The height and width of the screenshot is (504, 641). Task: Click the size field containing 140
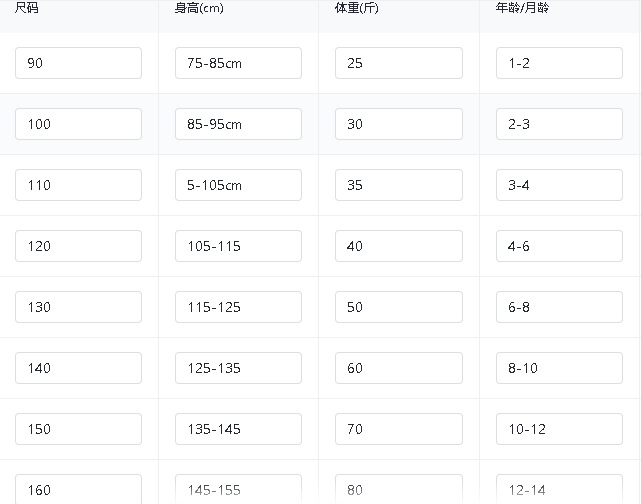coord(78,368)
